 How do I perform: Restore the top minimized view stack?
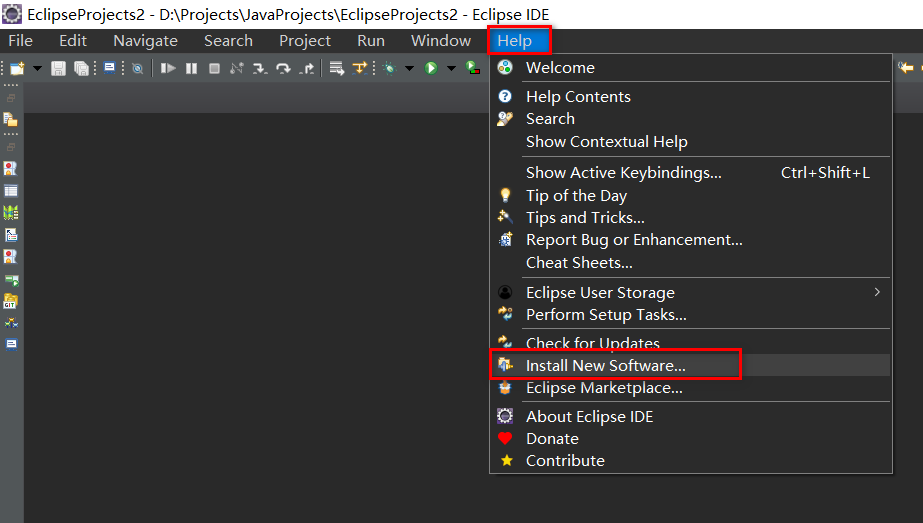tap(11, 98)
